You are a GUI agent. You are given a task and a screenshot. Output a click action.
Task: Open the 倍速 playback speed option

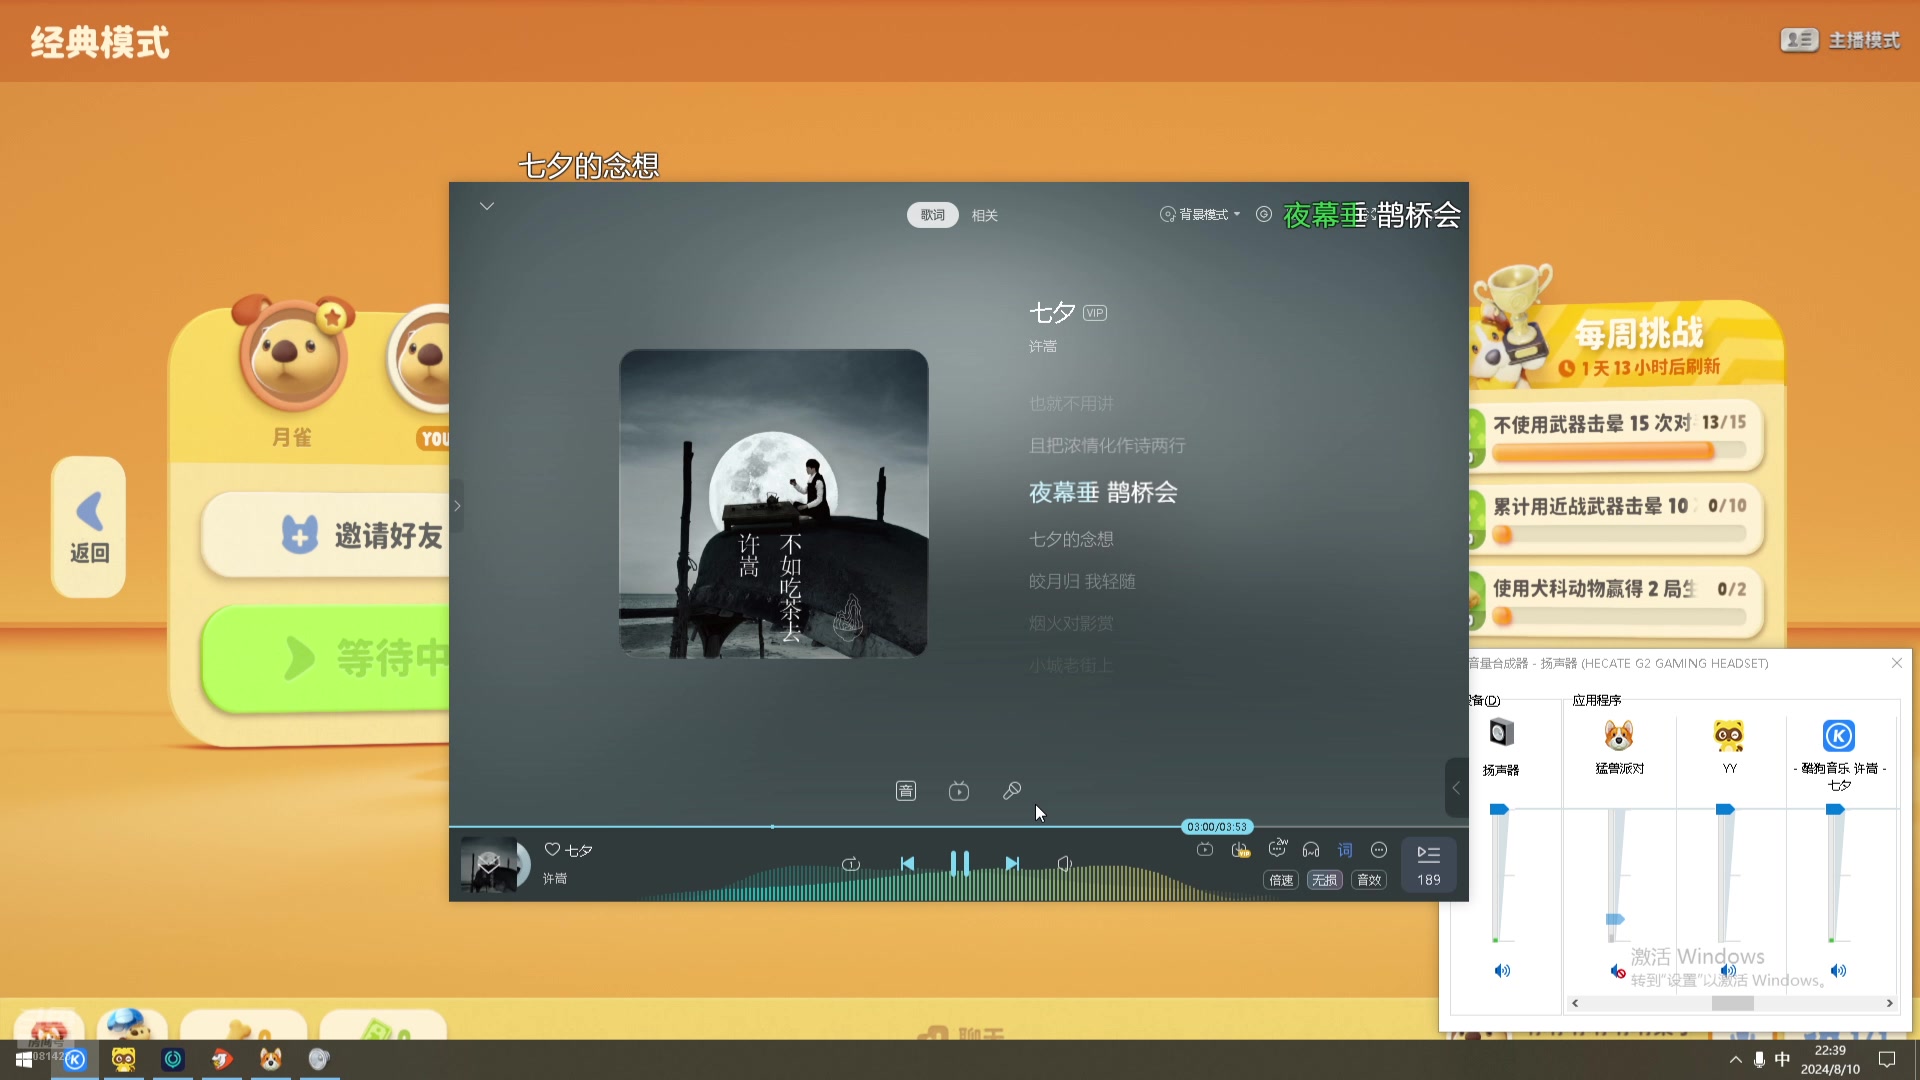point(1281,880)
